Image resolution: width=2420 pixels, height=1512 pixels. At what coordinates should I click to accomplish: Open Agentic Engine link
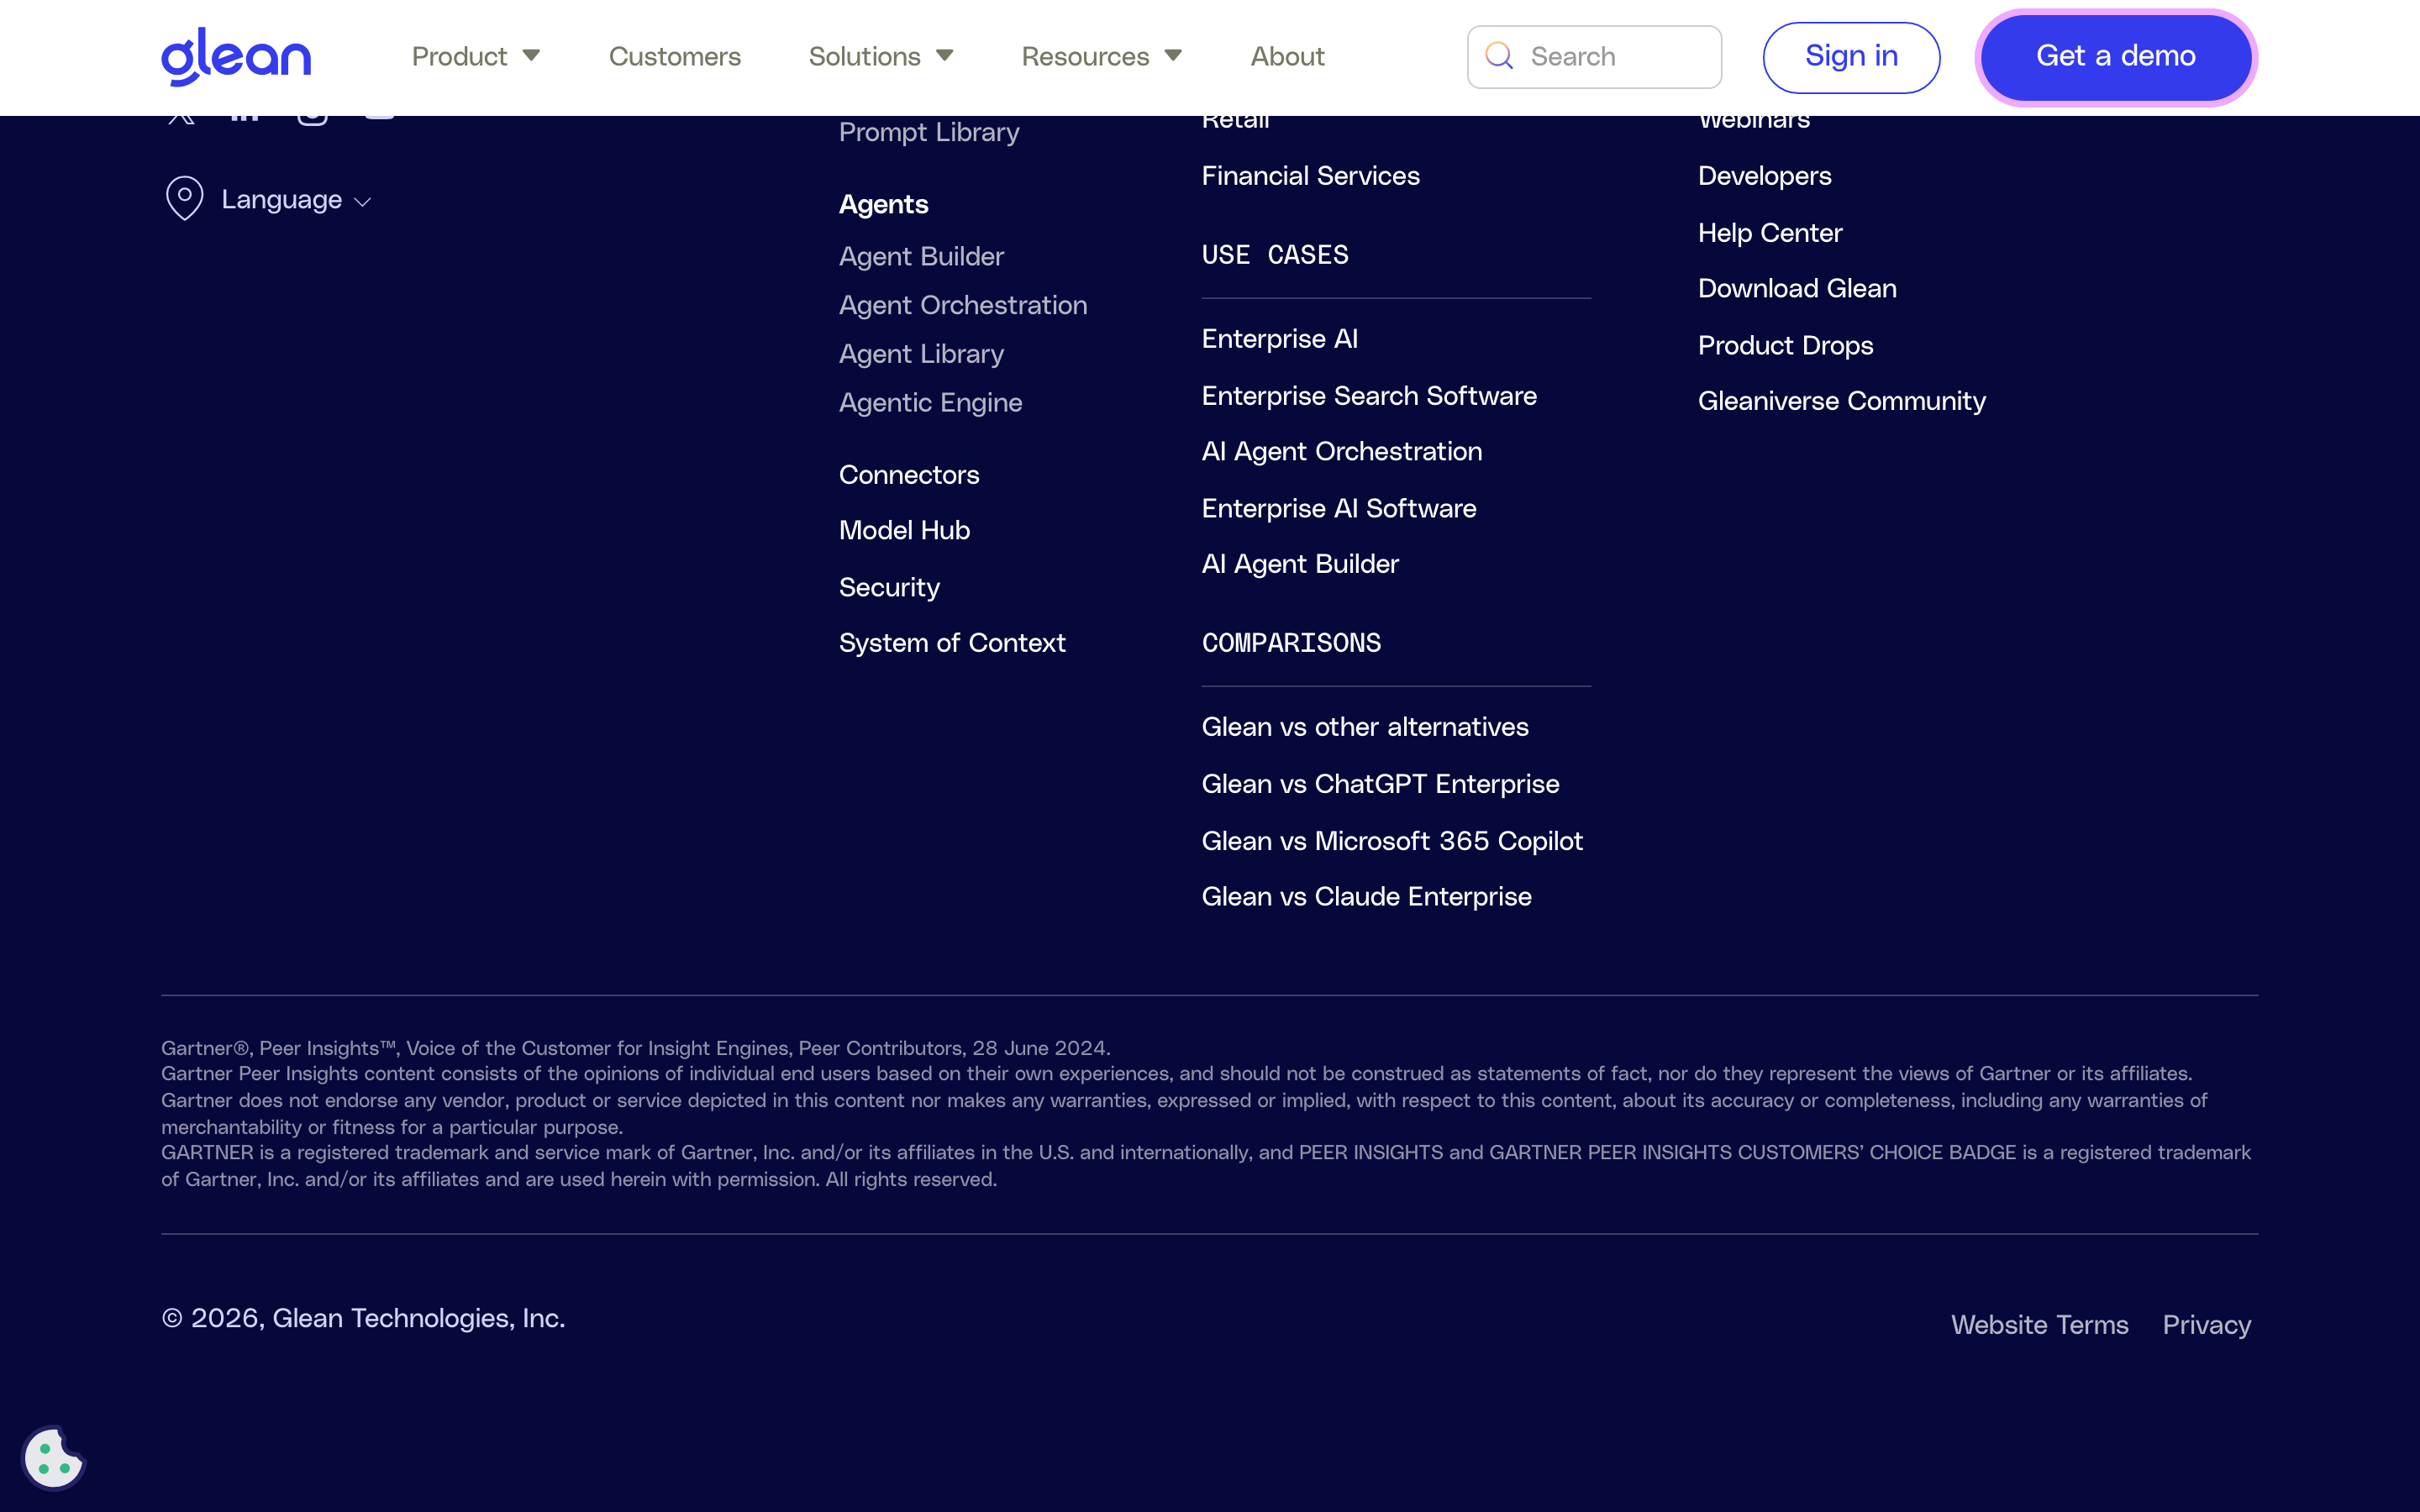(930, 403)
